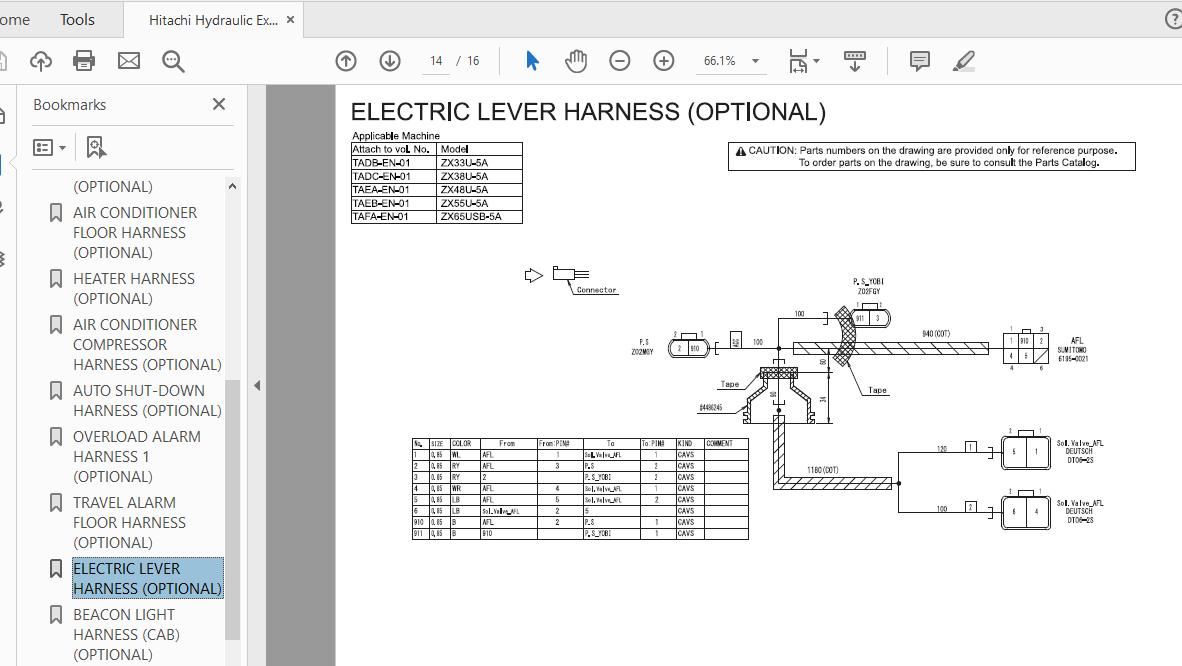Click the Connector label in the diagram

[596, 290]
